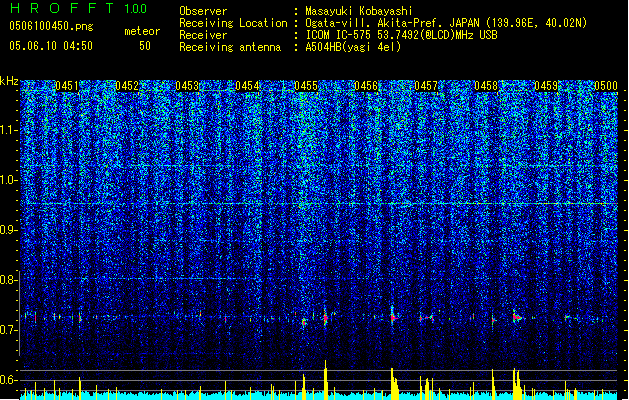Click the meteor count value 50
Viewport: 629px width, 400px height.
coord(145,46)
